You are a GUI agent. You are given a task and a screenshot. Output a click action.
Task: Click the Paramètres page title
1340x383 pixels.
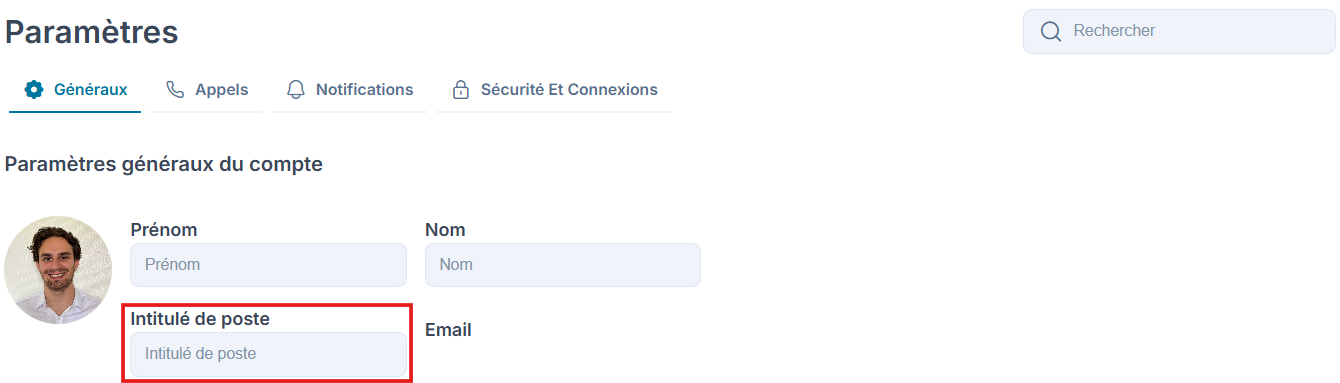[x=92, y=32]
